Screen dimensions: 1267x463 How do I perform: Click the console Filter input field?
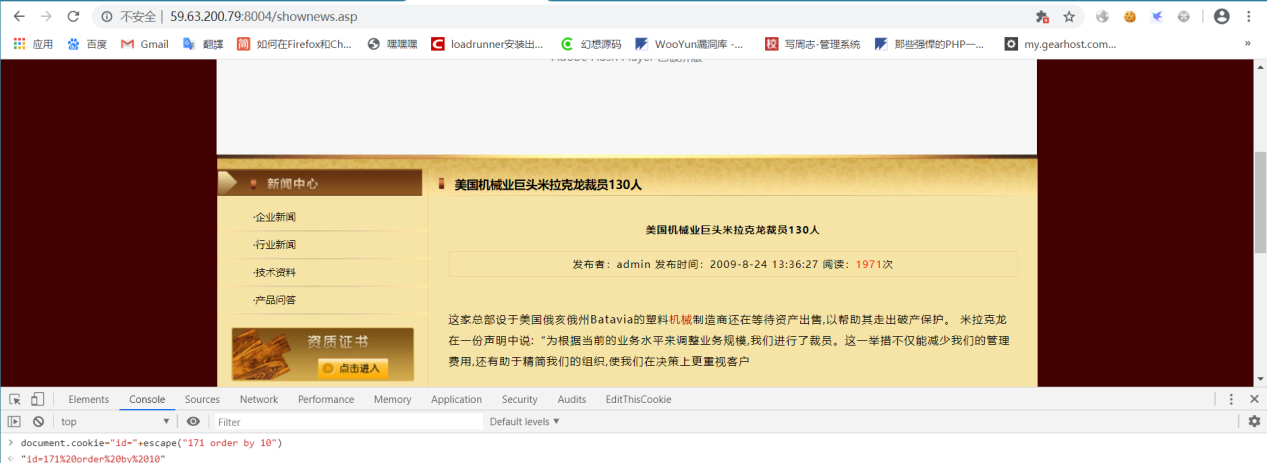347,422
